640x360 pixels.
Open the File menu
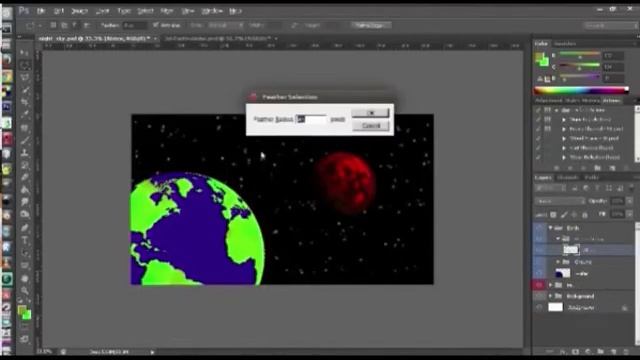click(x=41, y=11)
